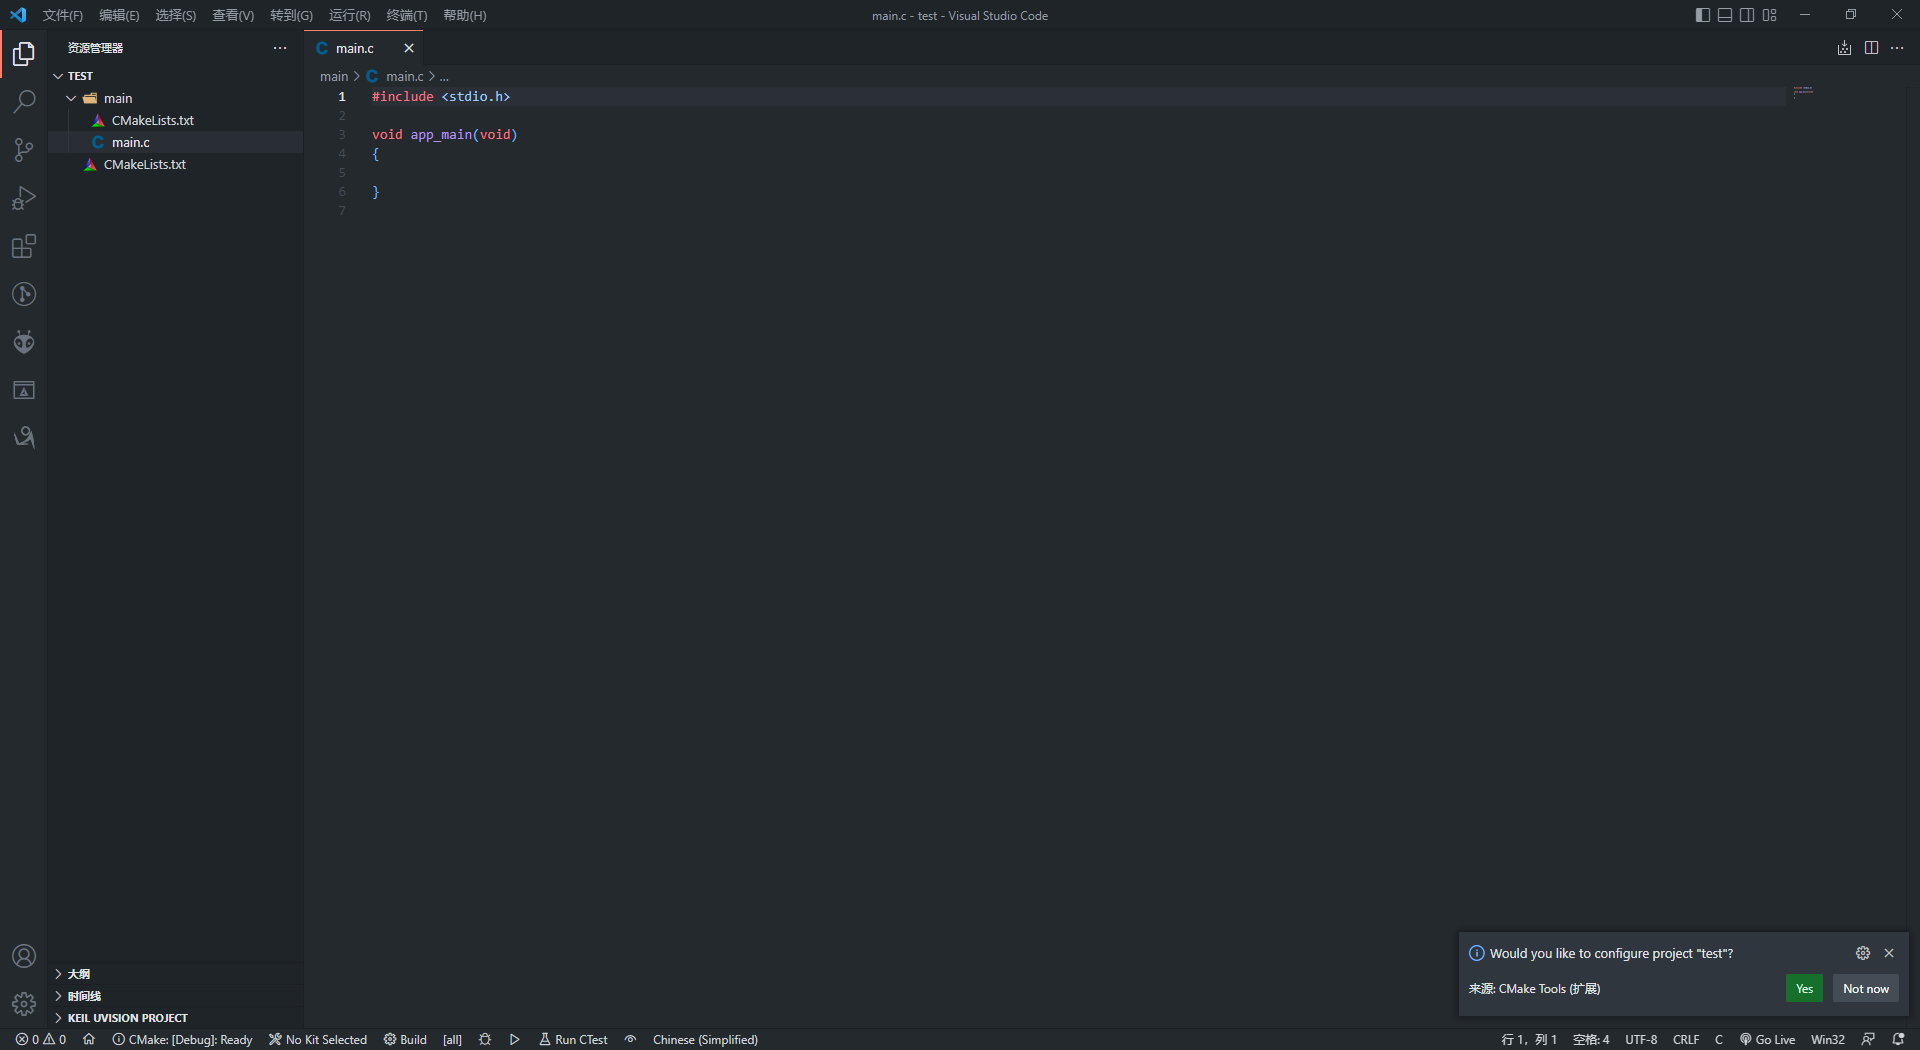This screenshot has width=1920, height=1050.
Task: Click the 空格: 4 indentation setting
Action: [1591, 1040]
